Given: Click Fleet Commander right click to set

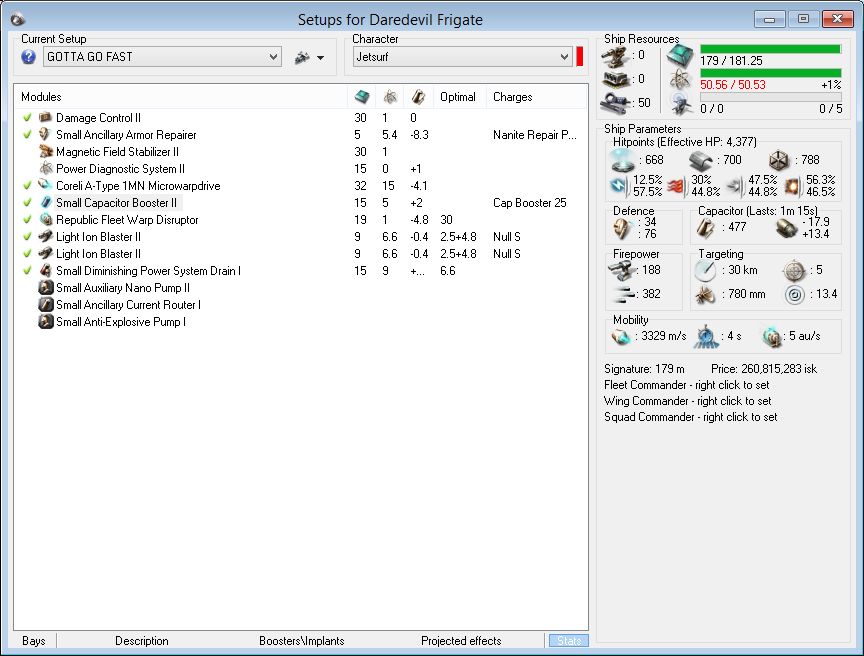Looking at the screenshot, I should click(x=687, y=385).
